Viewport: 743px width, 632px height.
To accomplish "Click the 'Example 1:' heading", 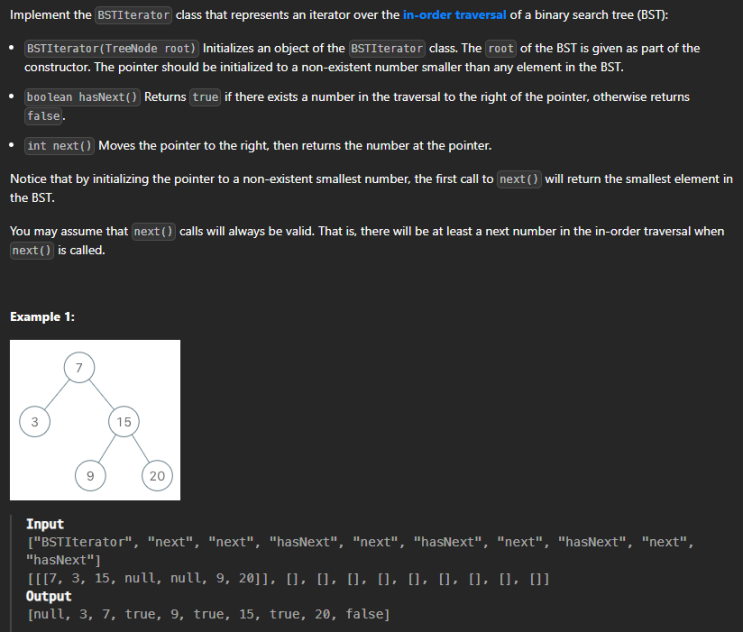I will (x=42, y=316).
